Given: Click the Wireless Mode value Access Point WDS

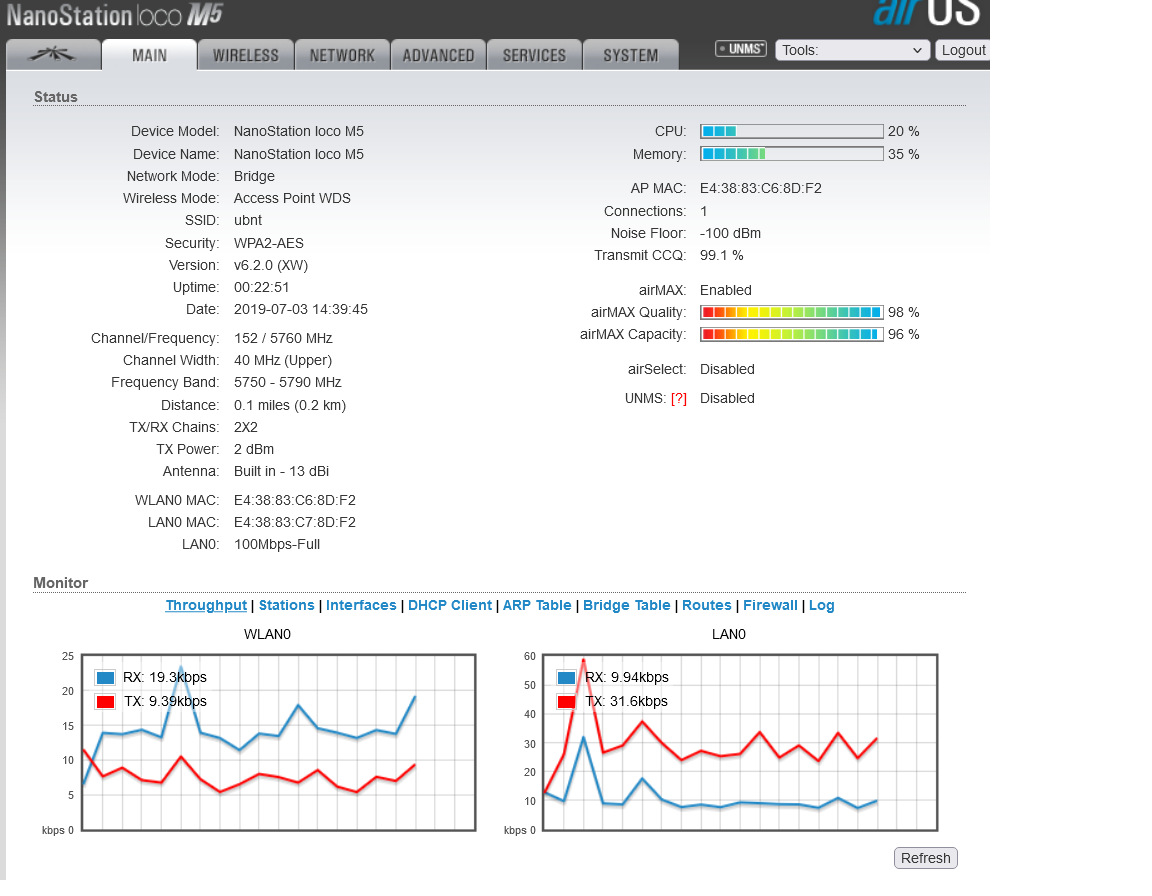Looking at the screenshot, I should point(292,199).
